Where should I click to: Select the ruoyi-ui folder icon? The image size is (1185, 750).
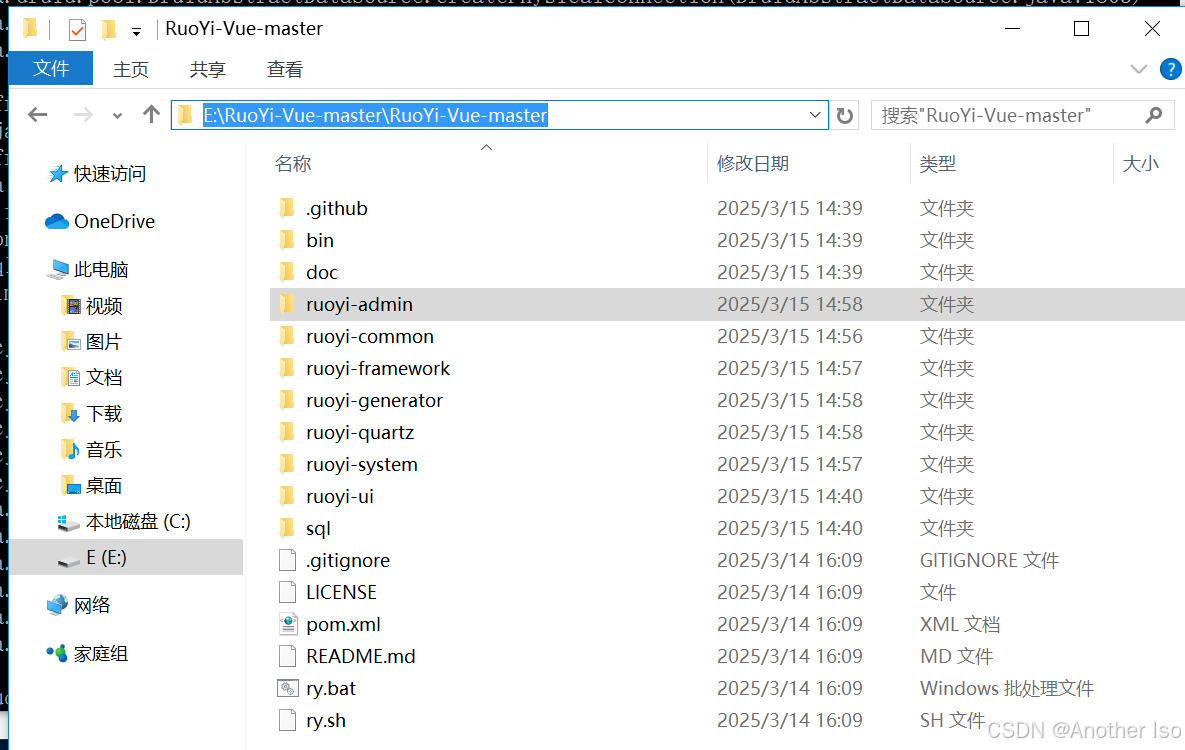click(x=287, y=496)
